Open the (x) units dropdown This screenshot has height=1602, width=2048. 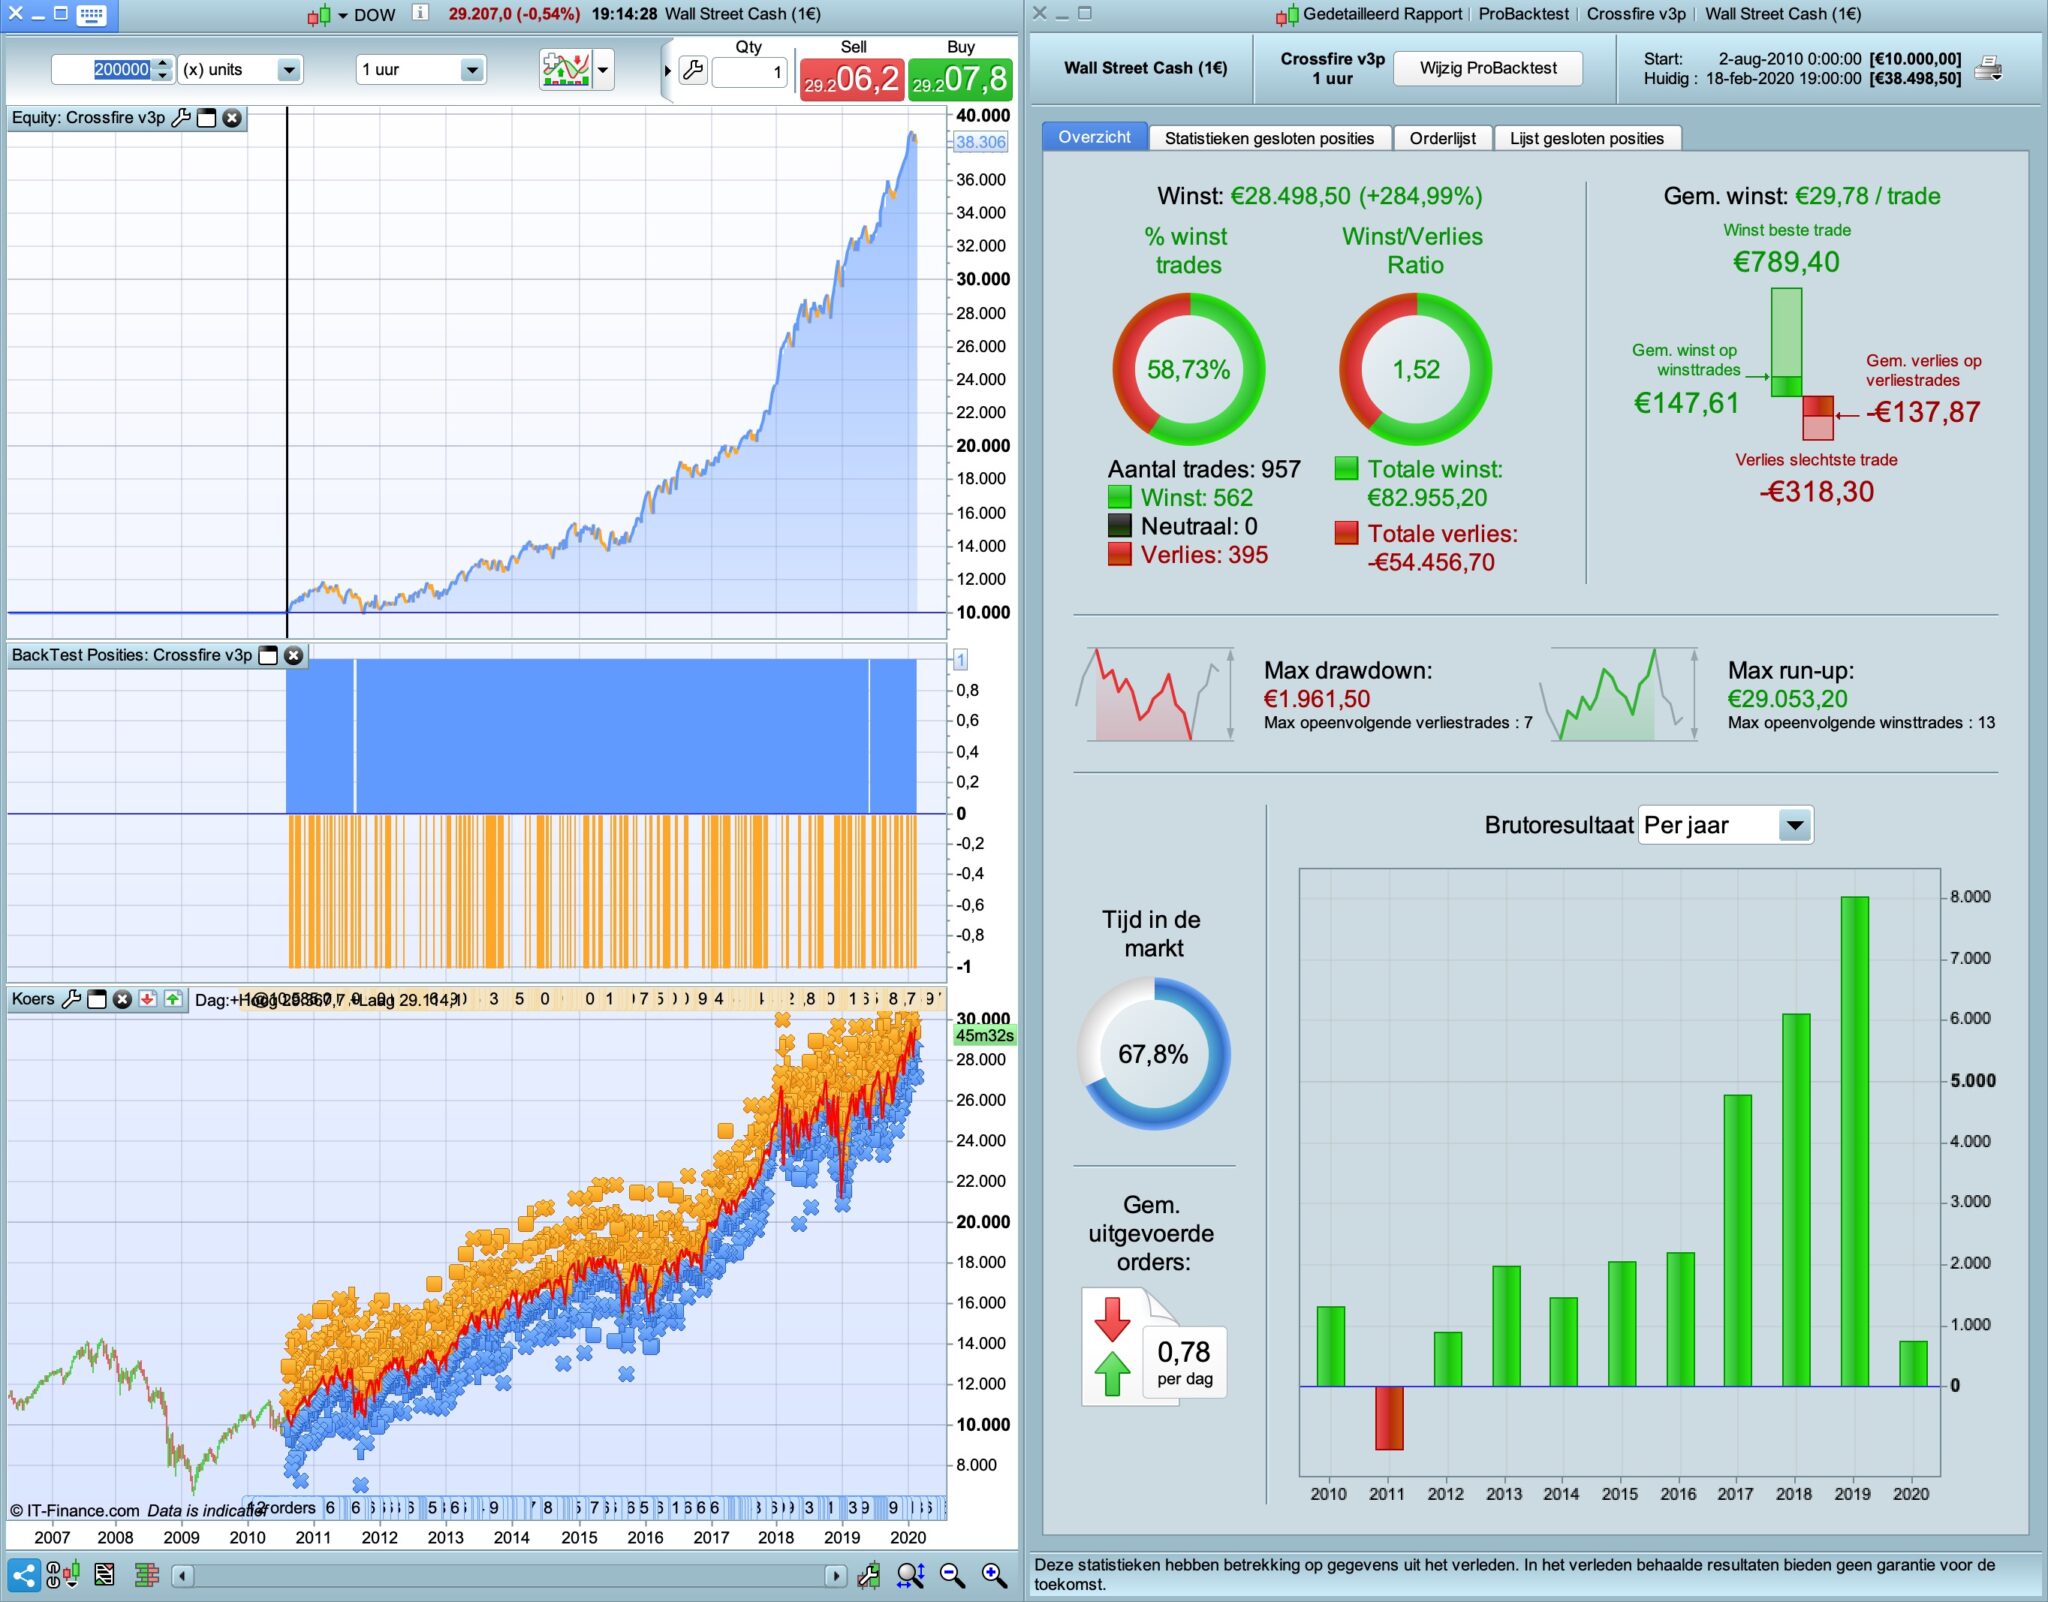pos(289,70)
